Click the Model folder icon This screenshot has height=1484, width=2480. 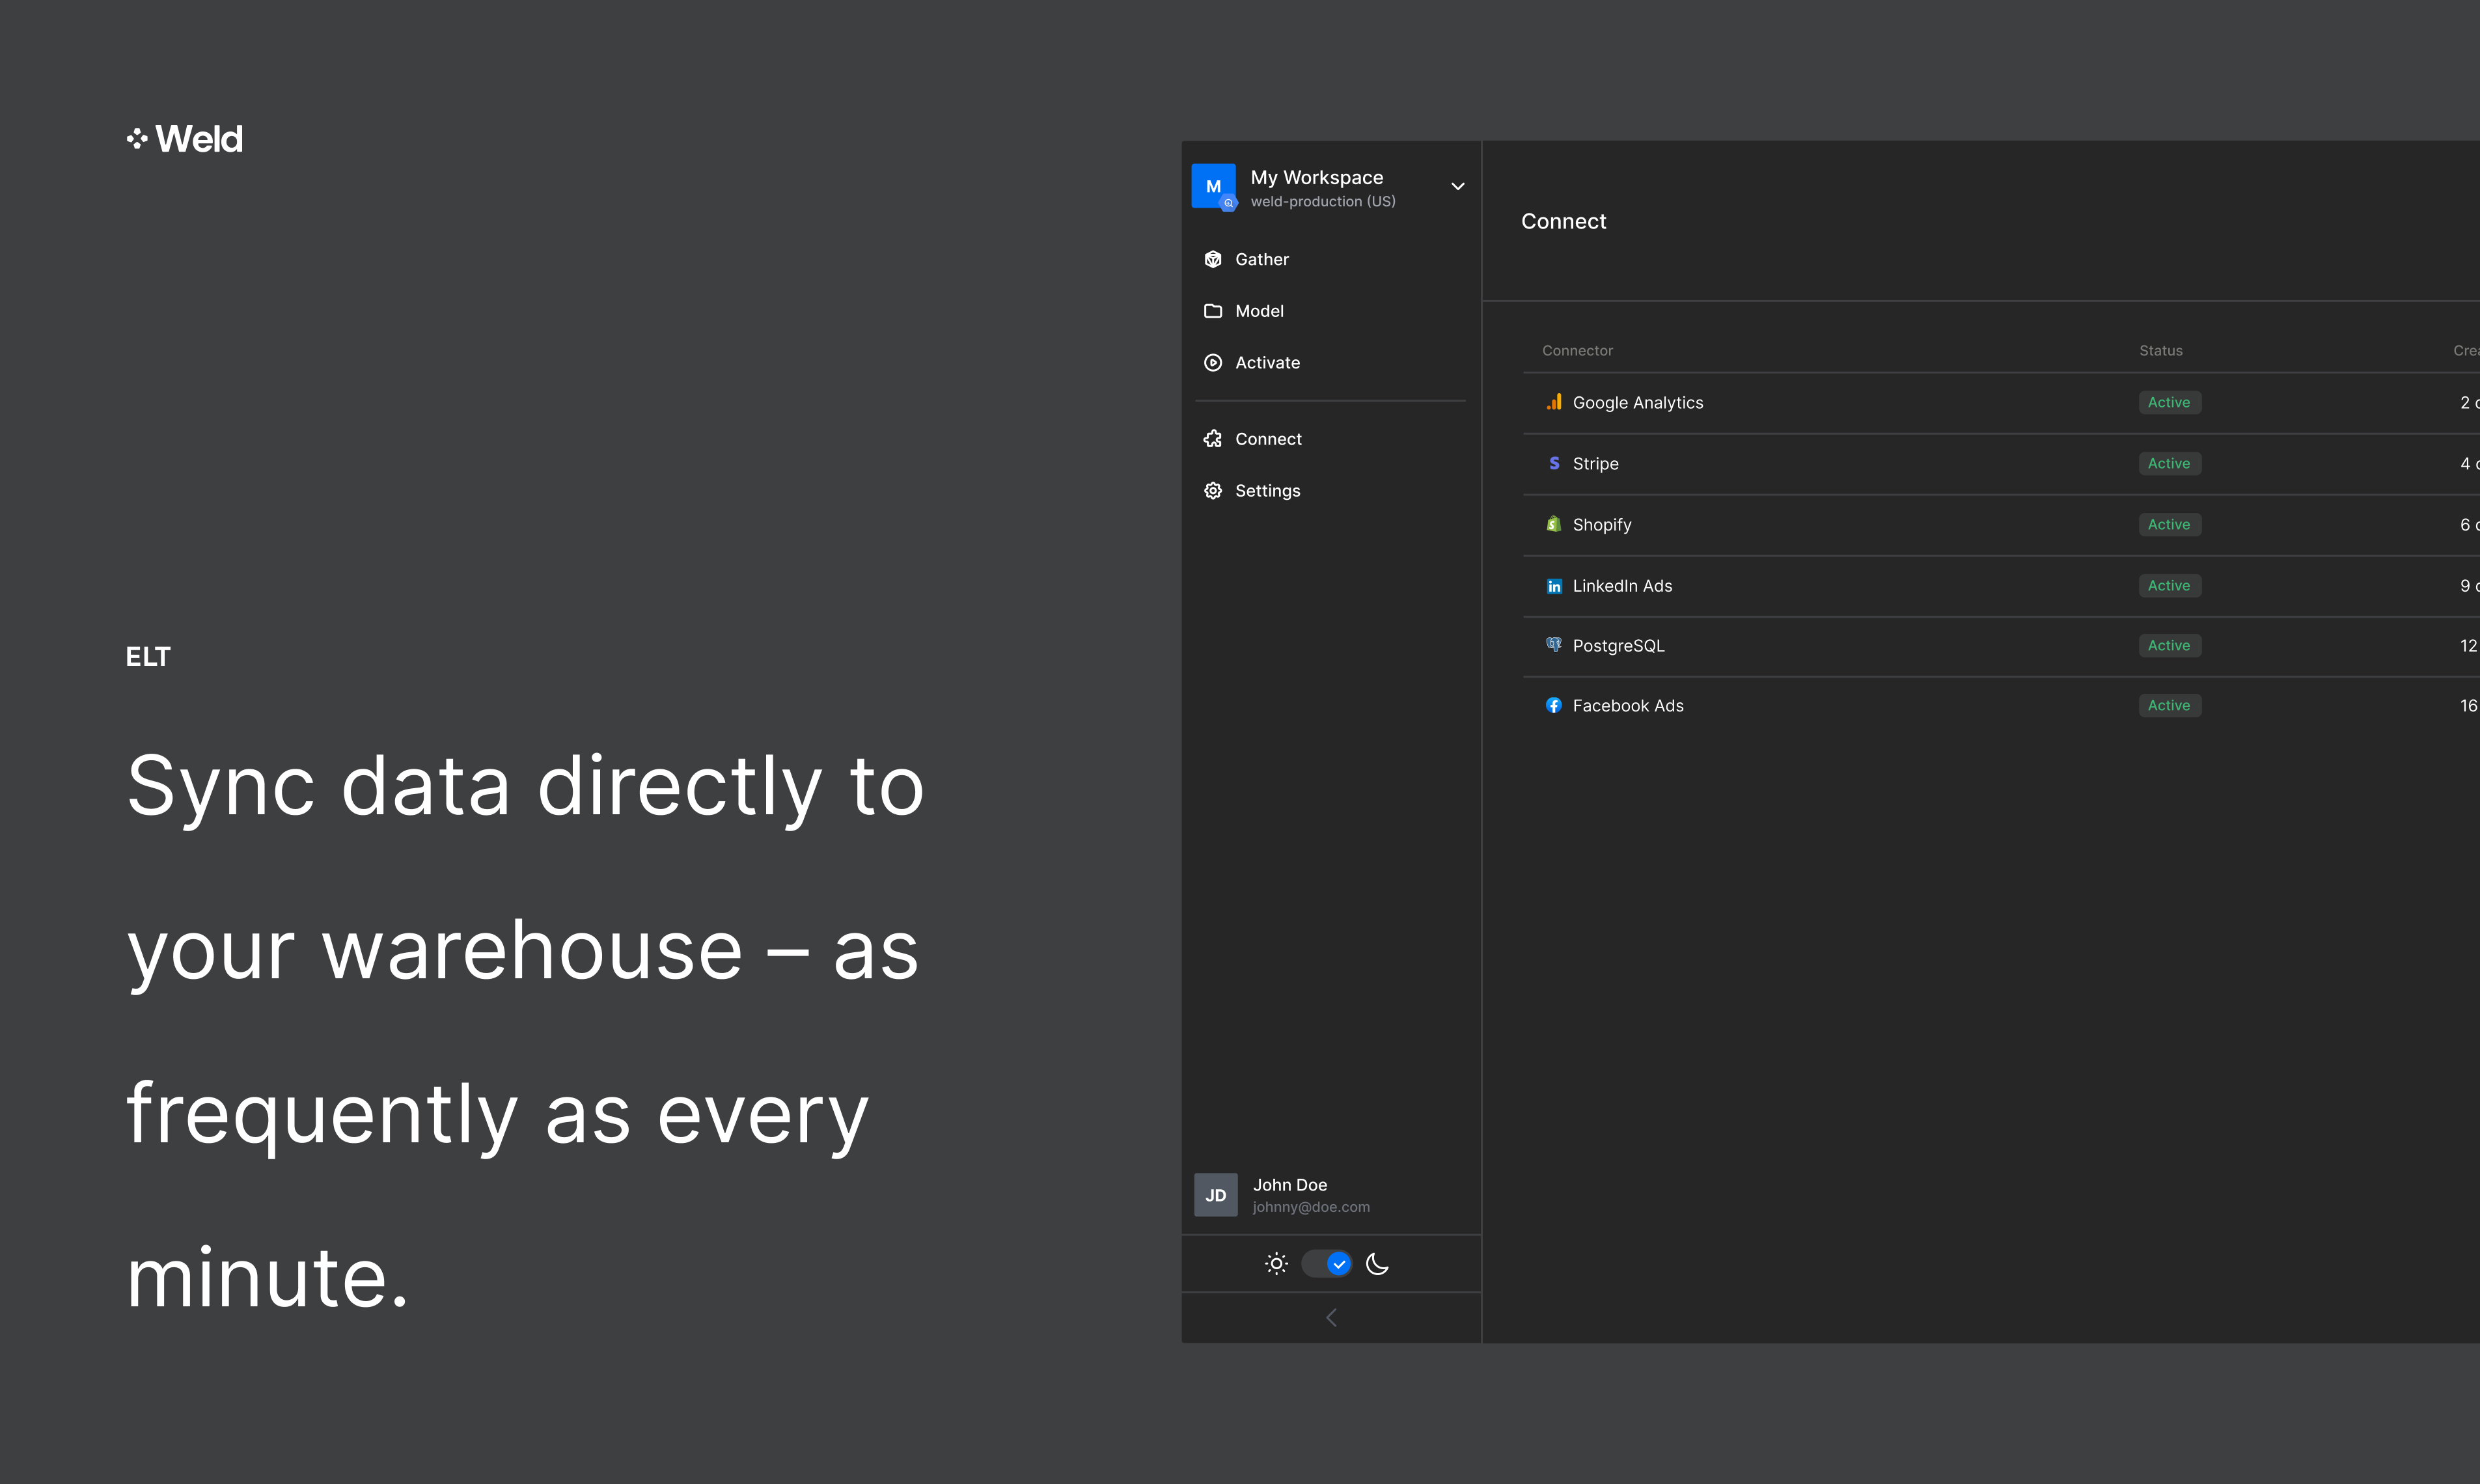click(1213, 311)
